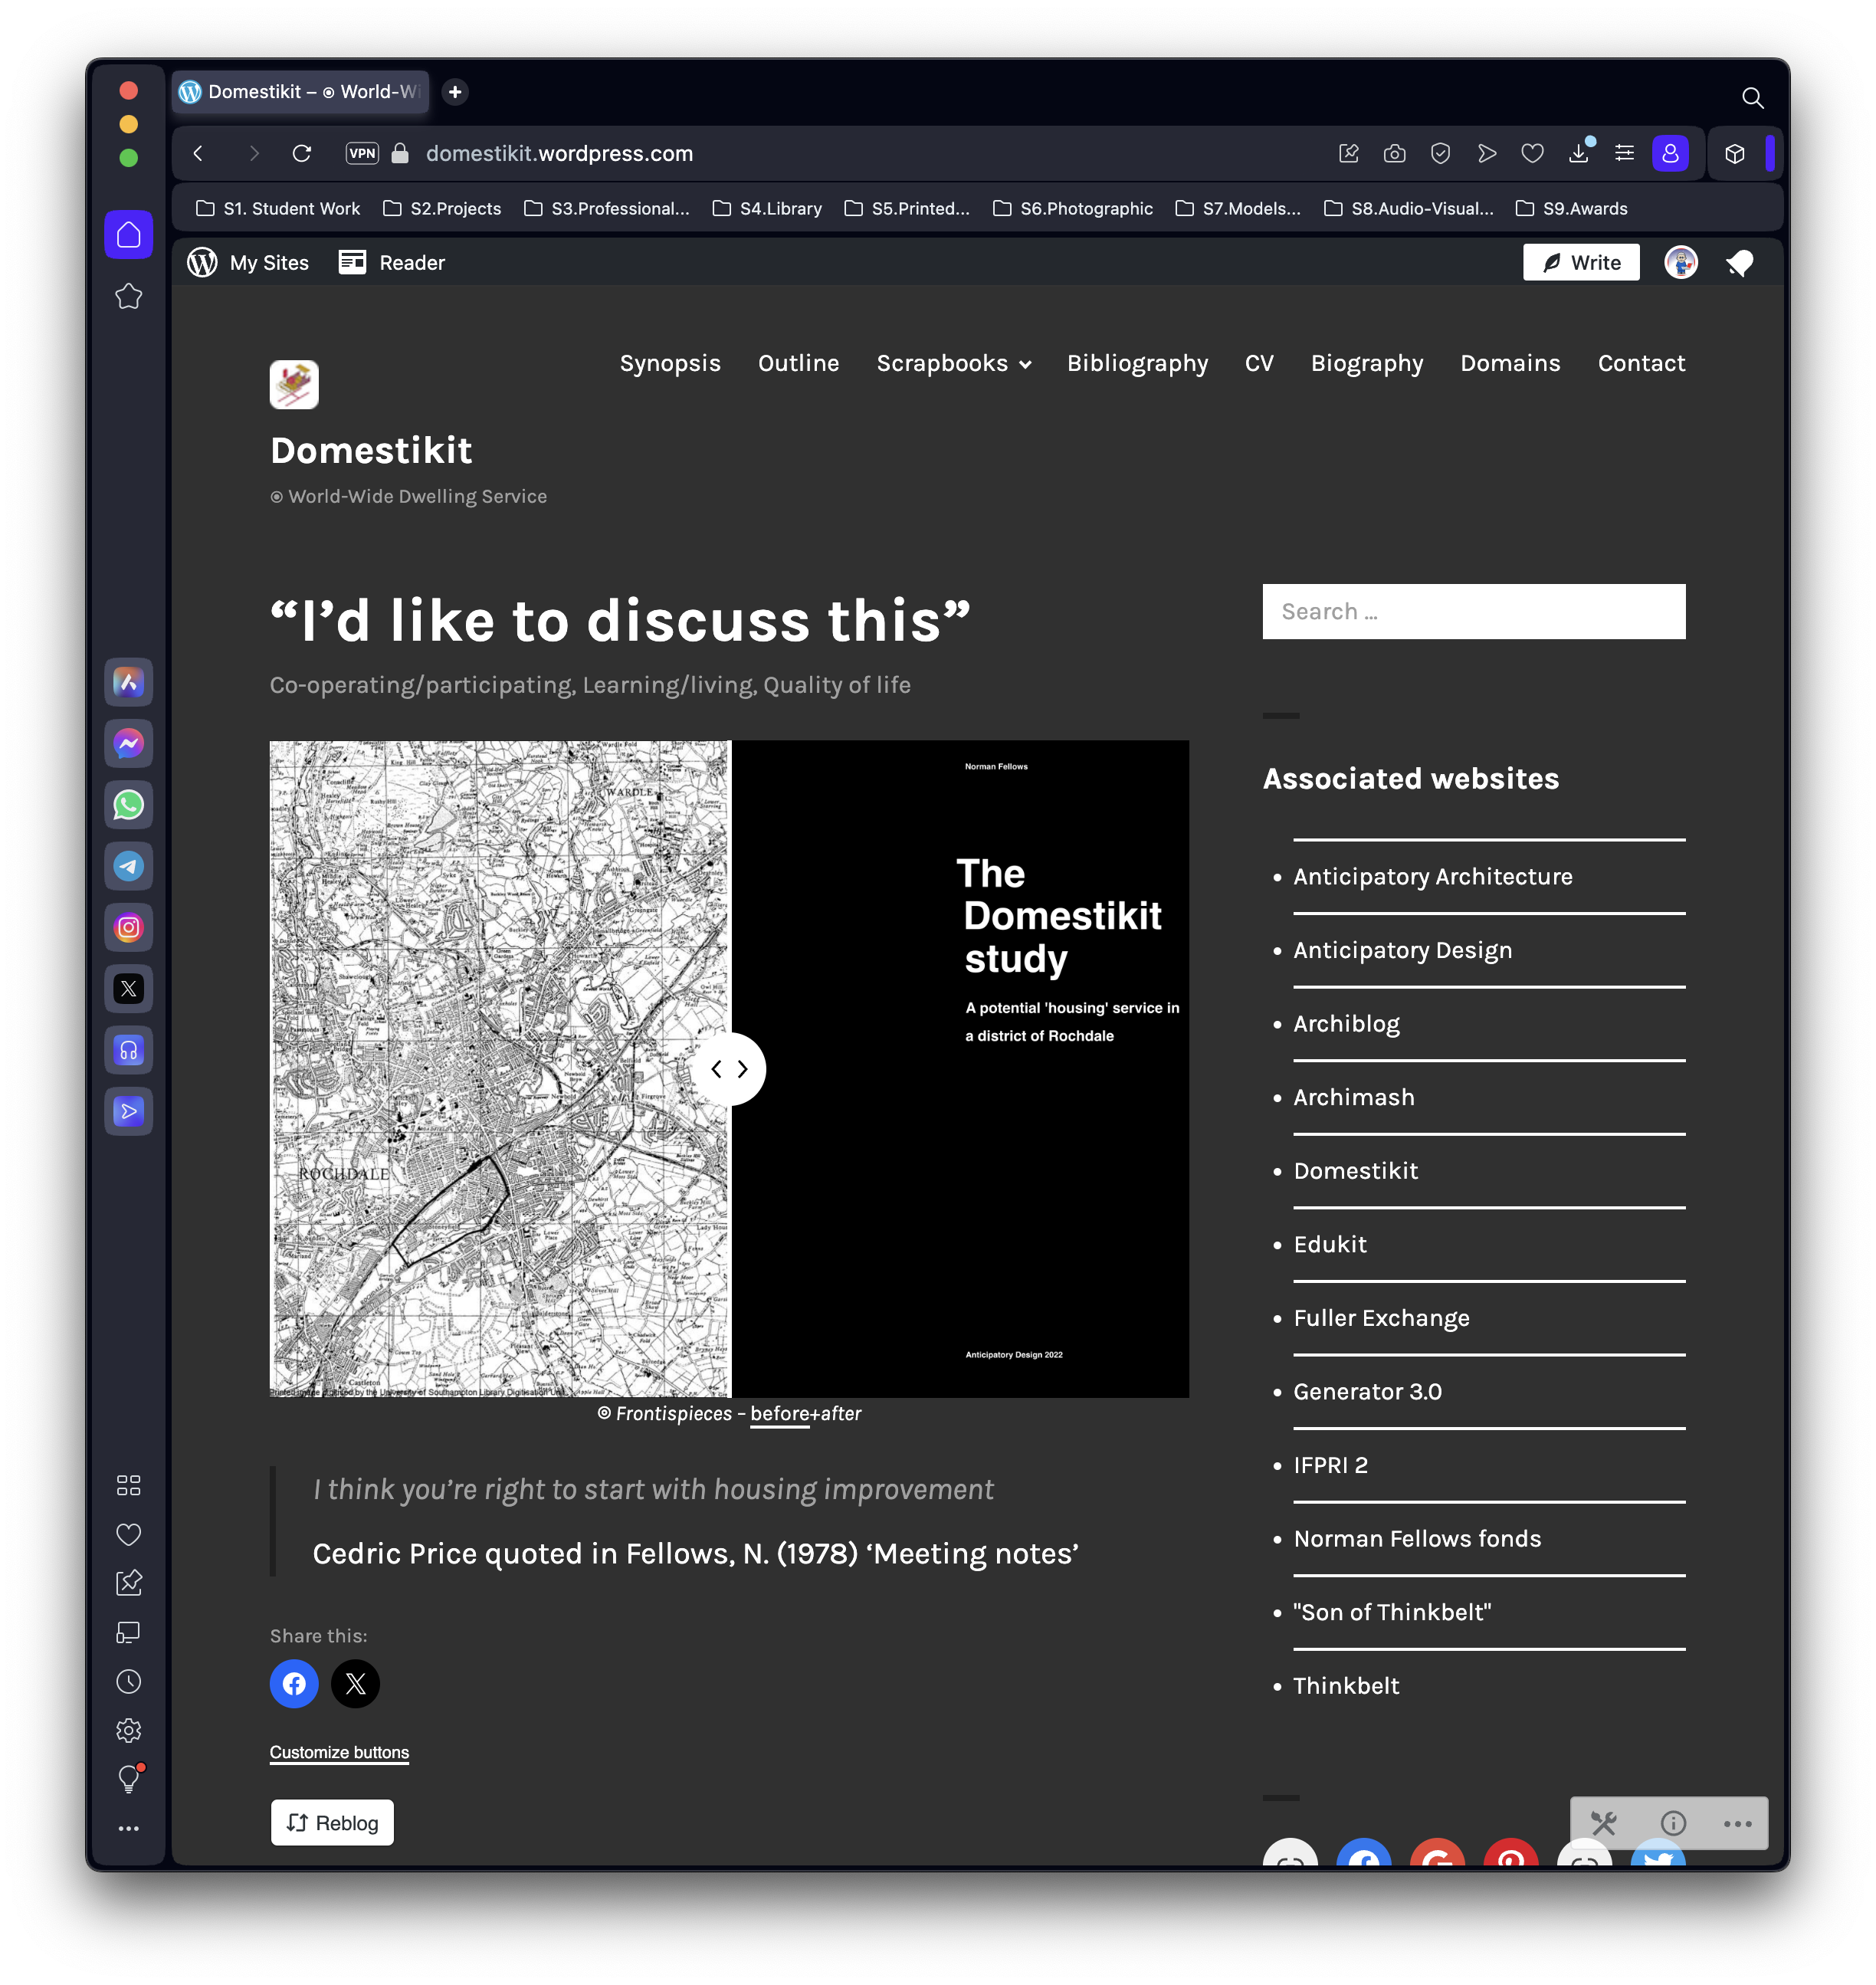1876x1985 pixels.
Task: Open the Archiblog associated website link
Action: tap(1346, 1024)
